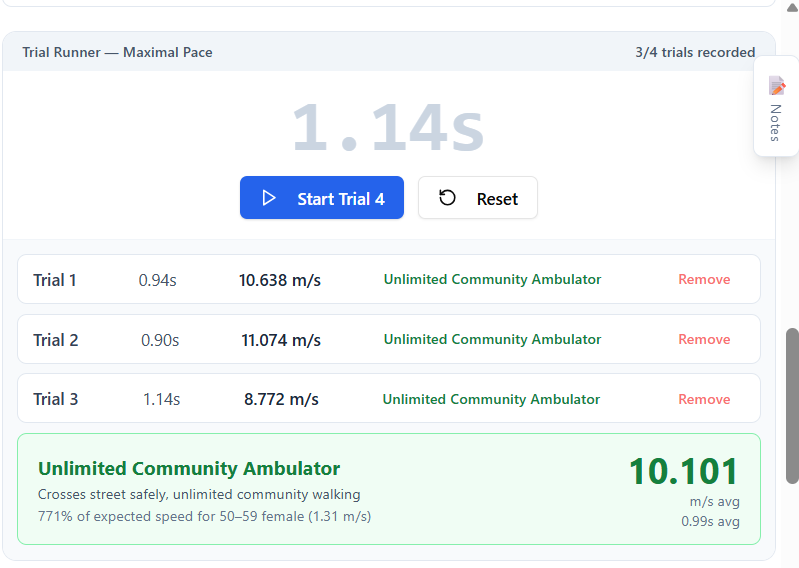Click the play triangle icon on Start Trial 4

pyautogui.click(x=269, y=198)
